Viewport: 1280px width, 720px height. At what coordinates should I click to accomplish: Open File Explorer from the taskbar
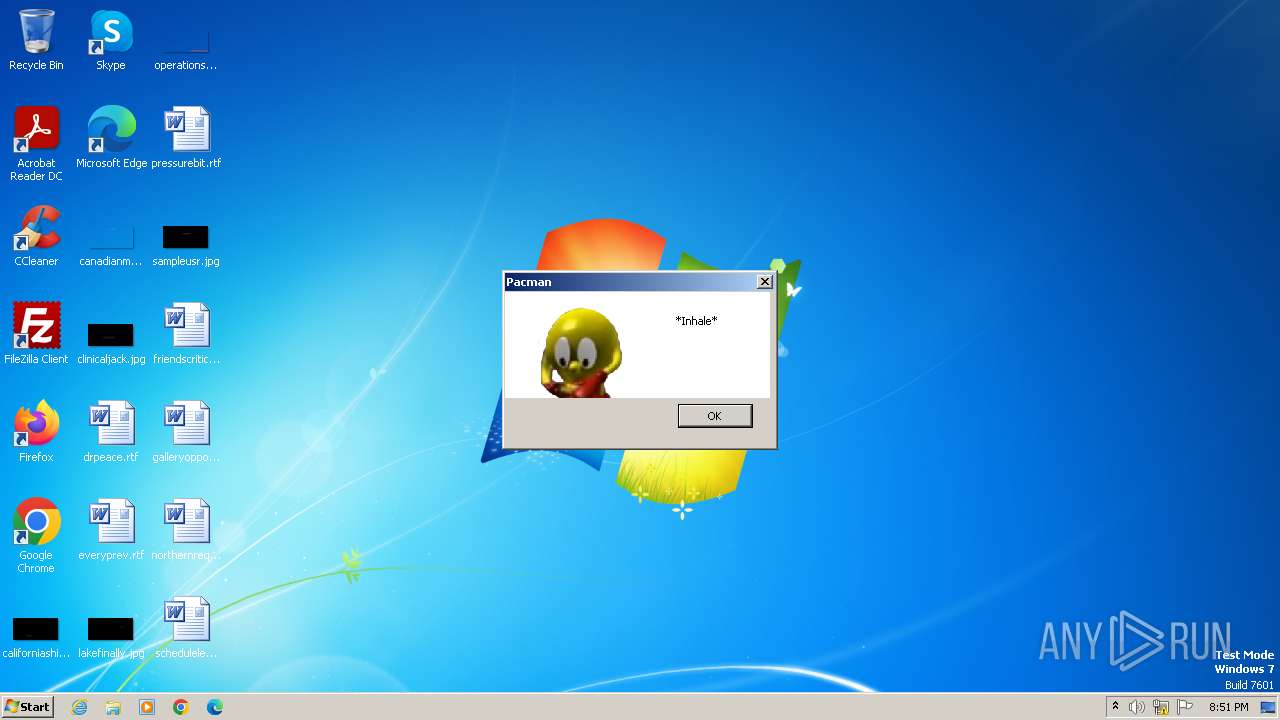point(113,707)
